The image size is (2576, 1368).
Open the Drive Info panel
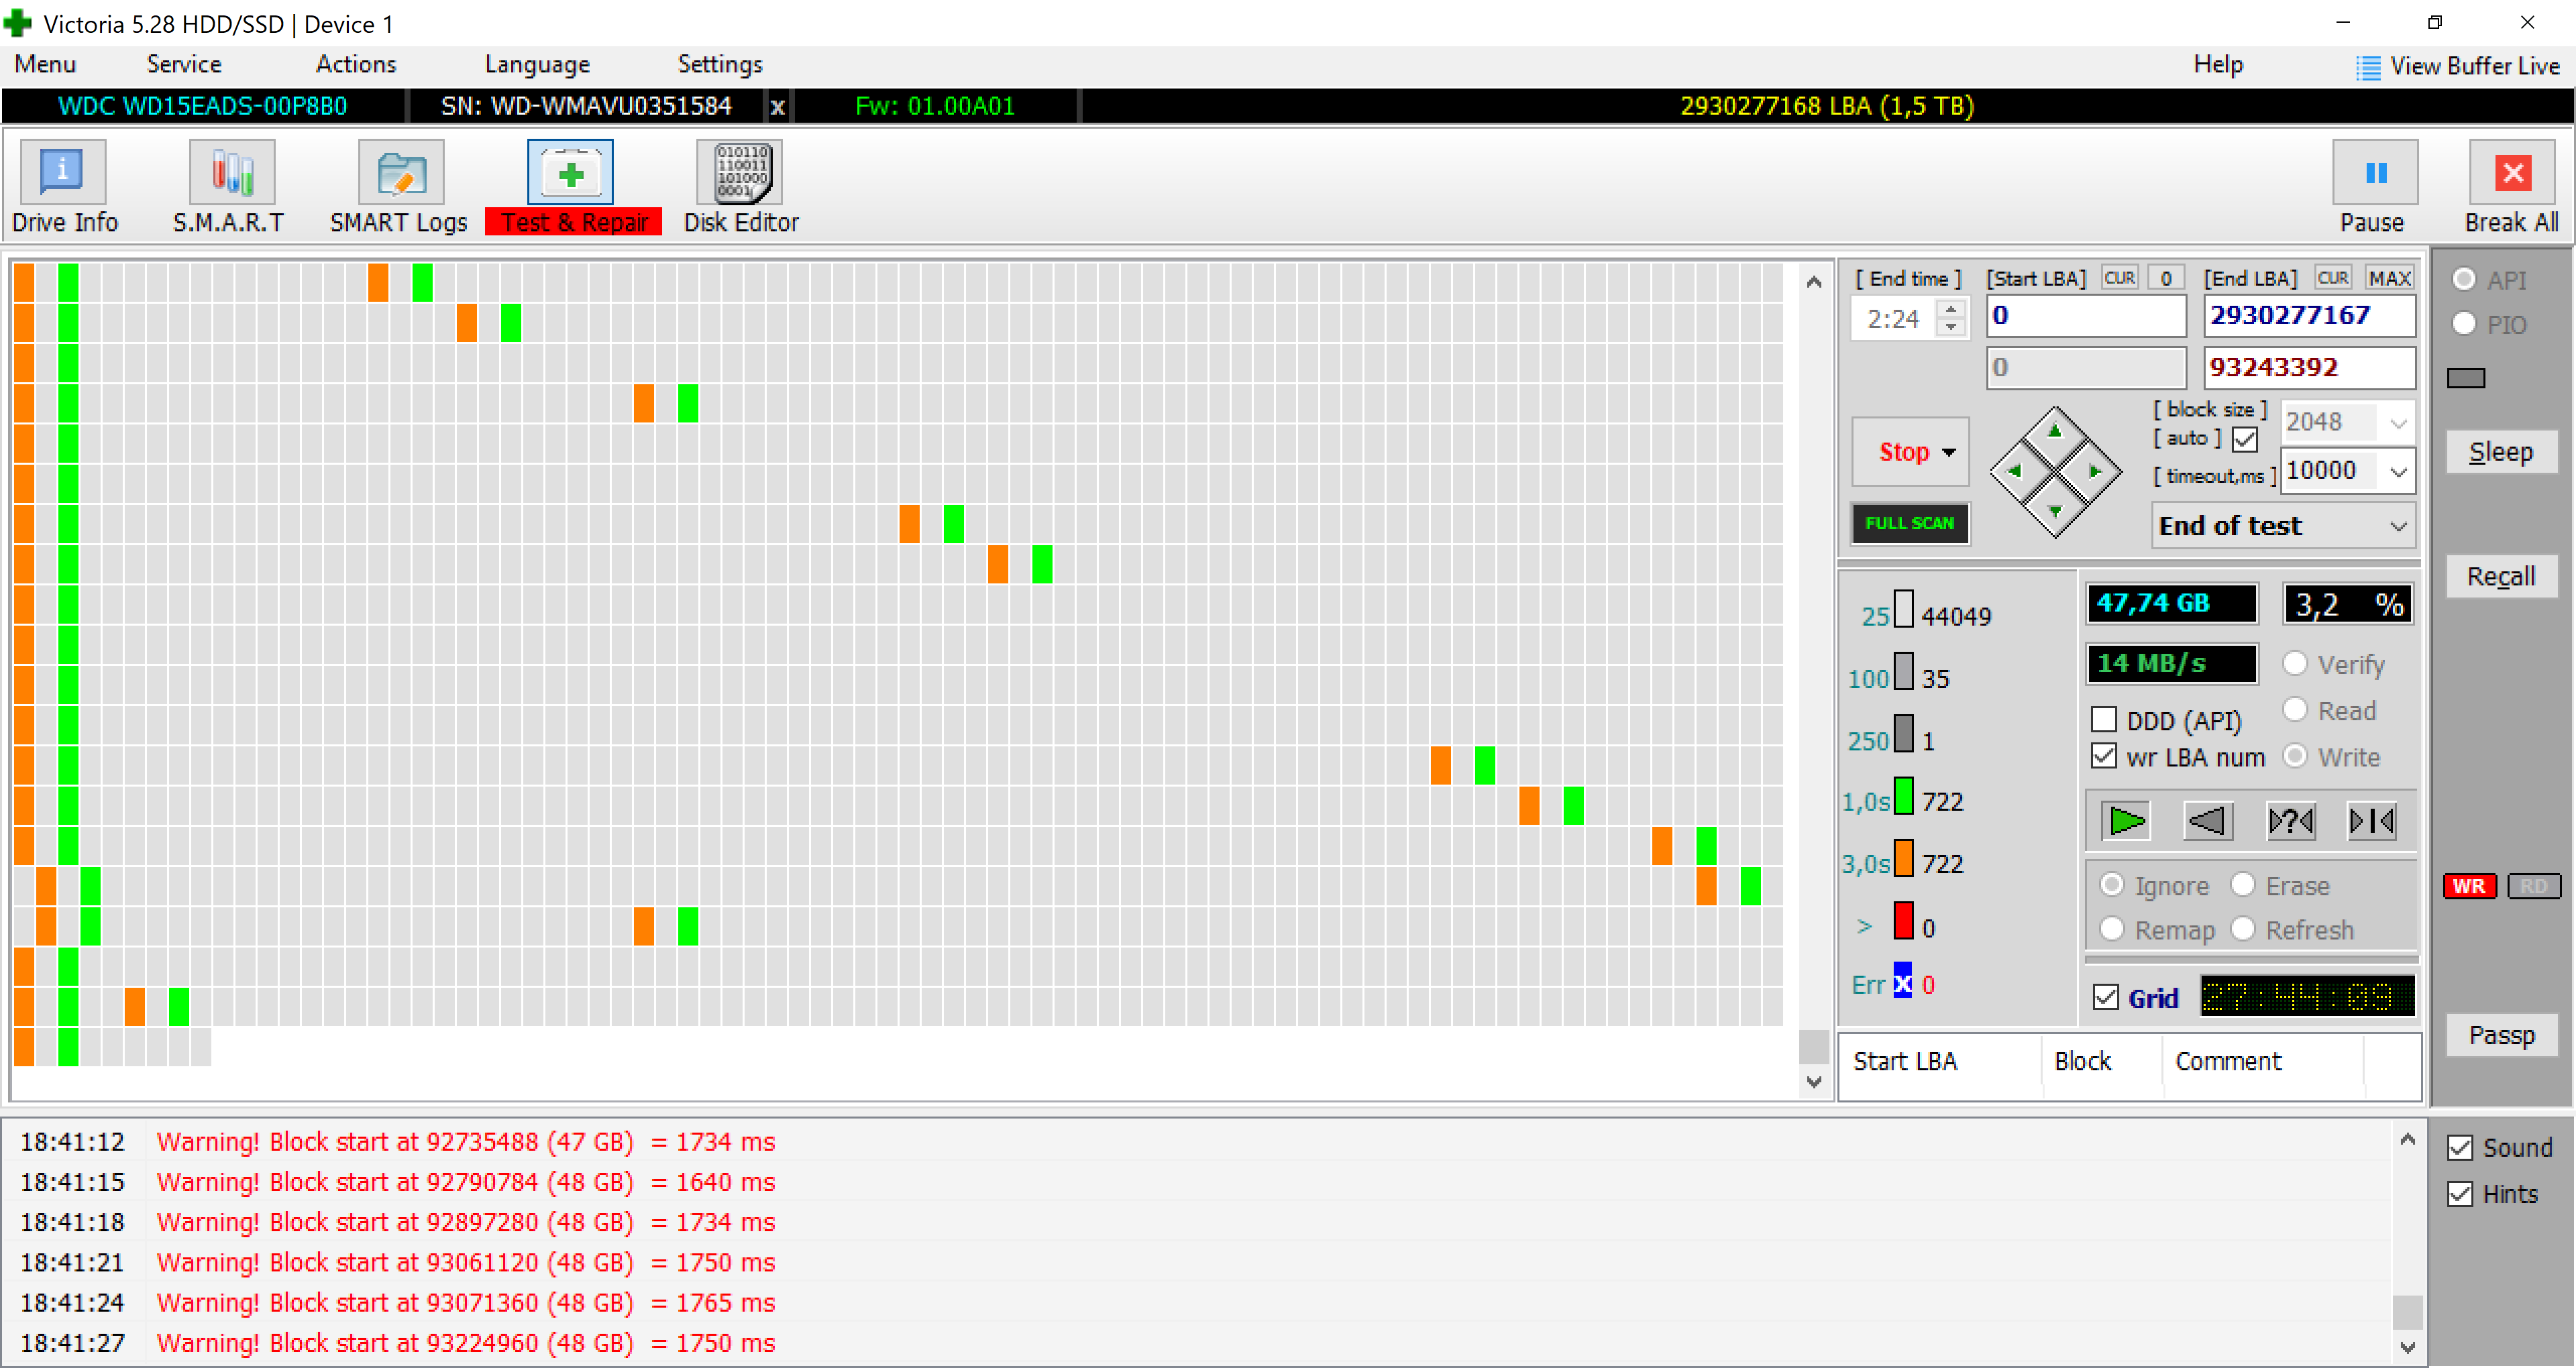coord(64,188)
